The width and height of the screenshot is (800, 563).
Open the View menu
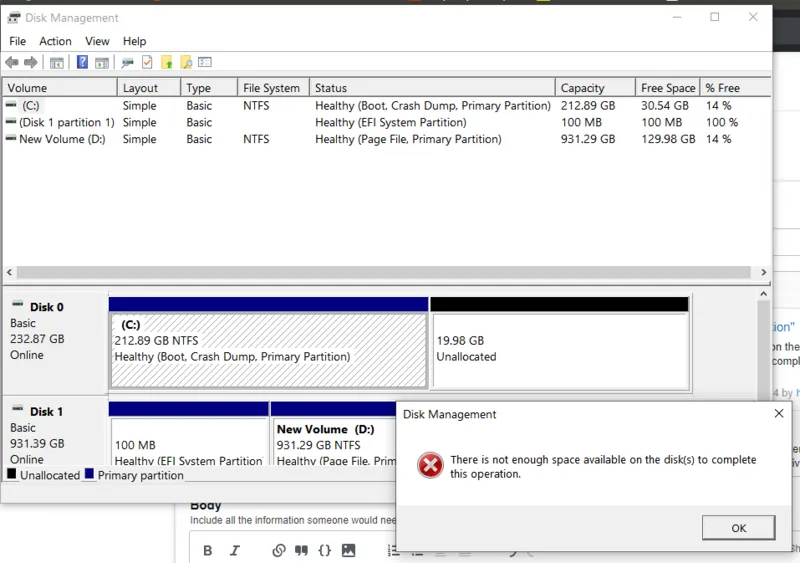tap(97, 41)
